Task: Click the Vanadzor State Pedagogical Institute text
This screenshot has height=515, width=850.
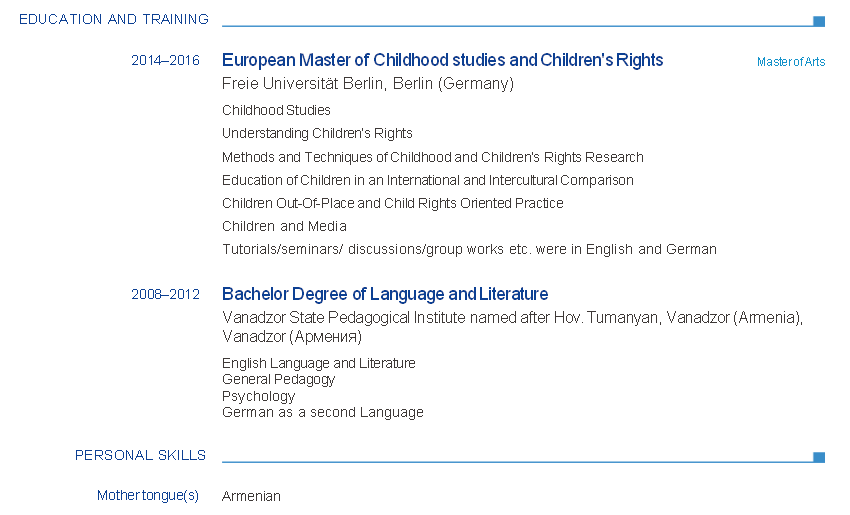Action: pyautogui.click(x=512, y=318)
